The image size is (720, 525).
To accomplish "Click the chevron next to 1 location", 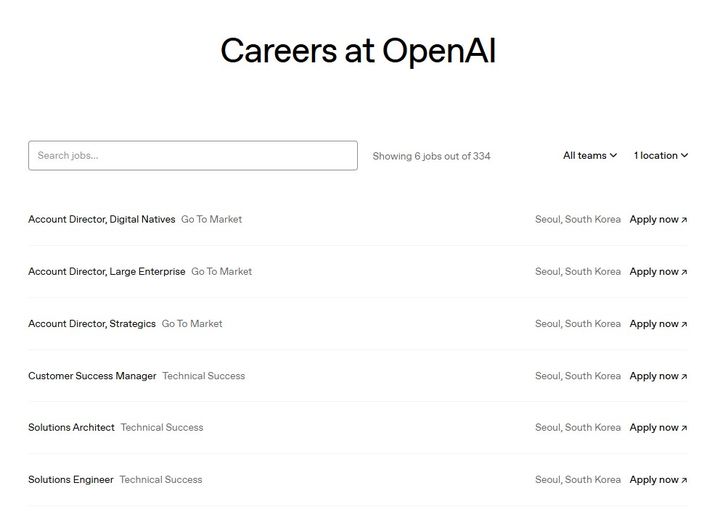I will [x=684, y=155].
